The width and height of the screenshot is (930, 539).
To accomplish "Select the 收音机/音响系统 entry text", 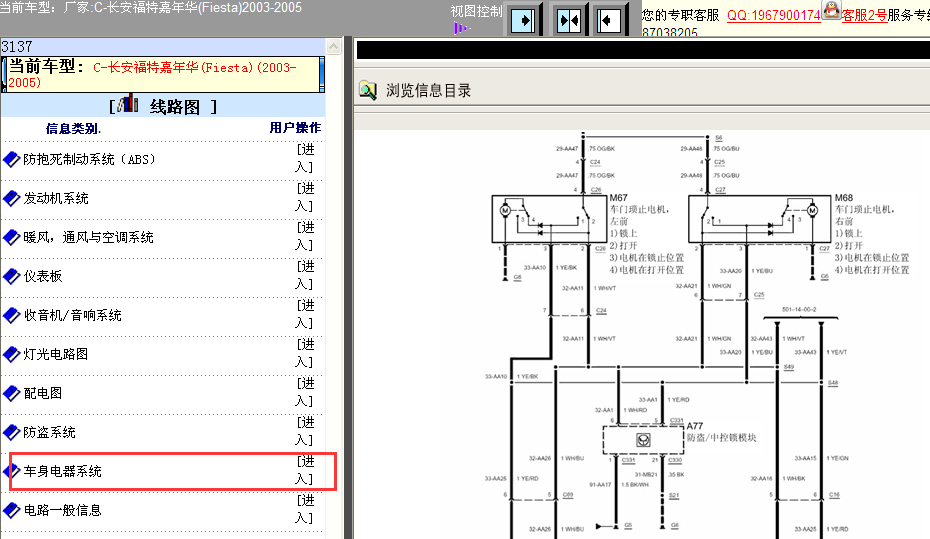I will pyautogui.click(x=72, y=315).
